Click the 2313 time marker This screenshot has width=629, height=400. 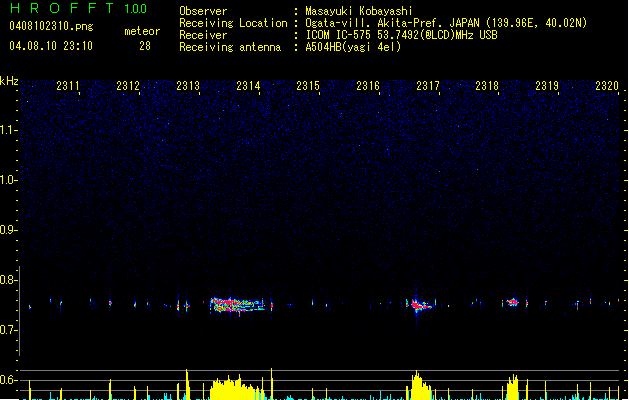pos(188,86)
